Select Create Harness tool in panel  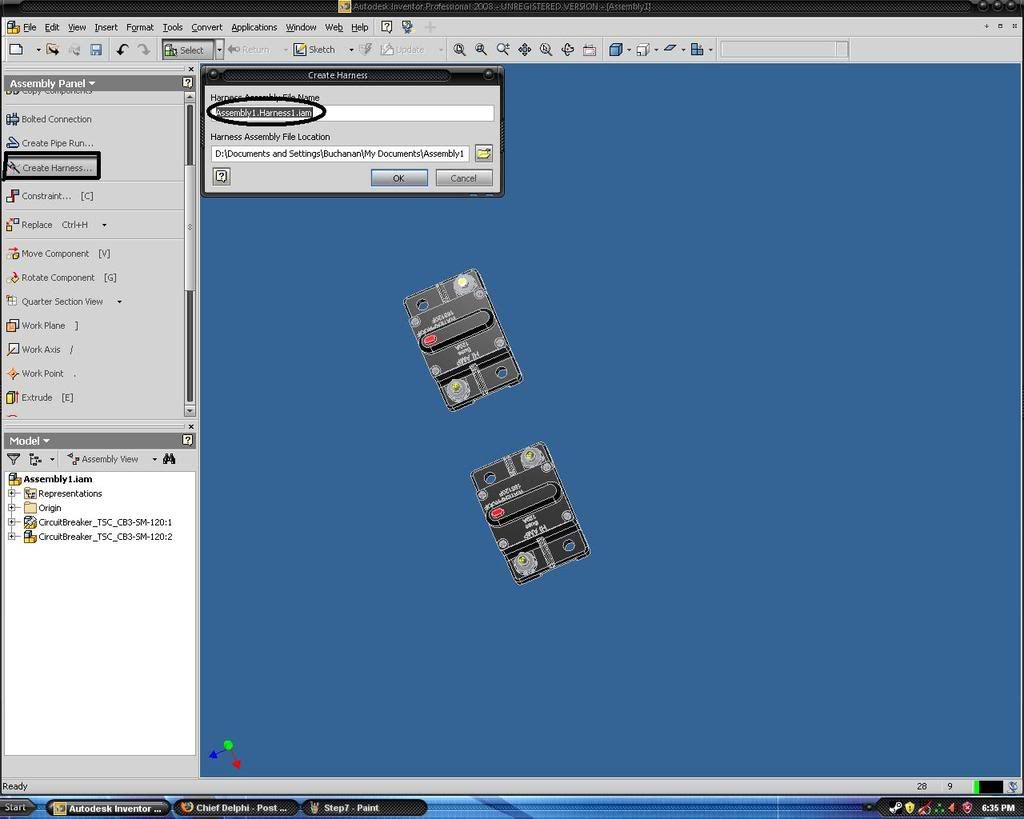tap(51, 168)
